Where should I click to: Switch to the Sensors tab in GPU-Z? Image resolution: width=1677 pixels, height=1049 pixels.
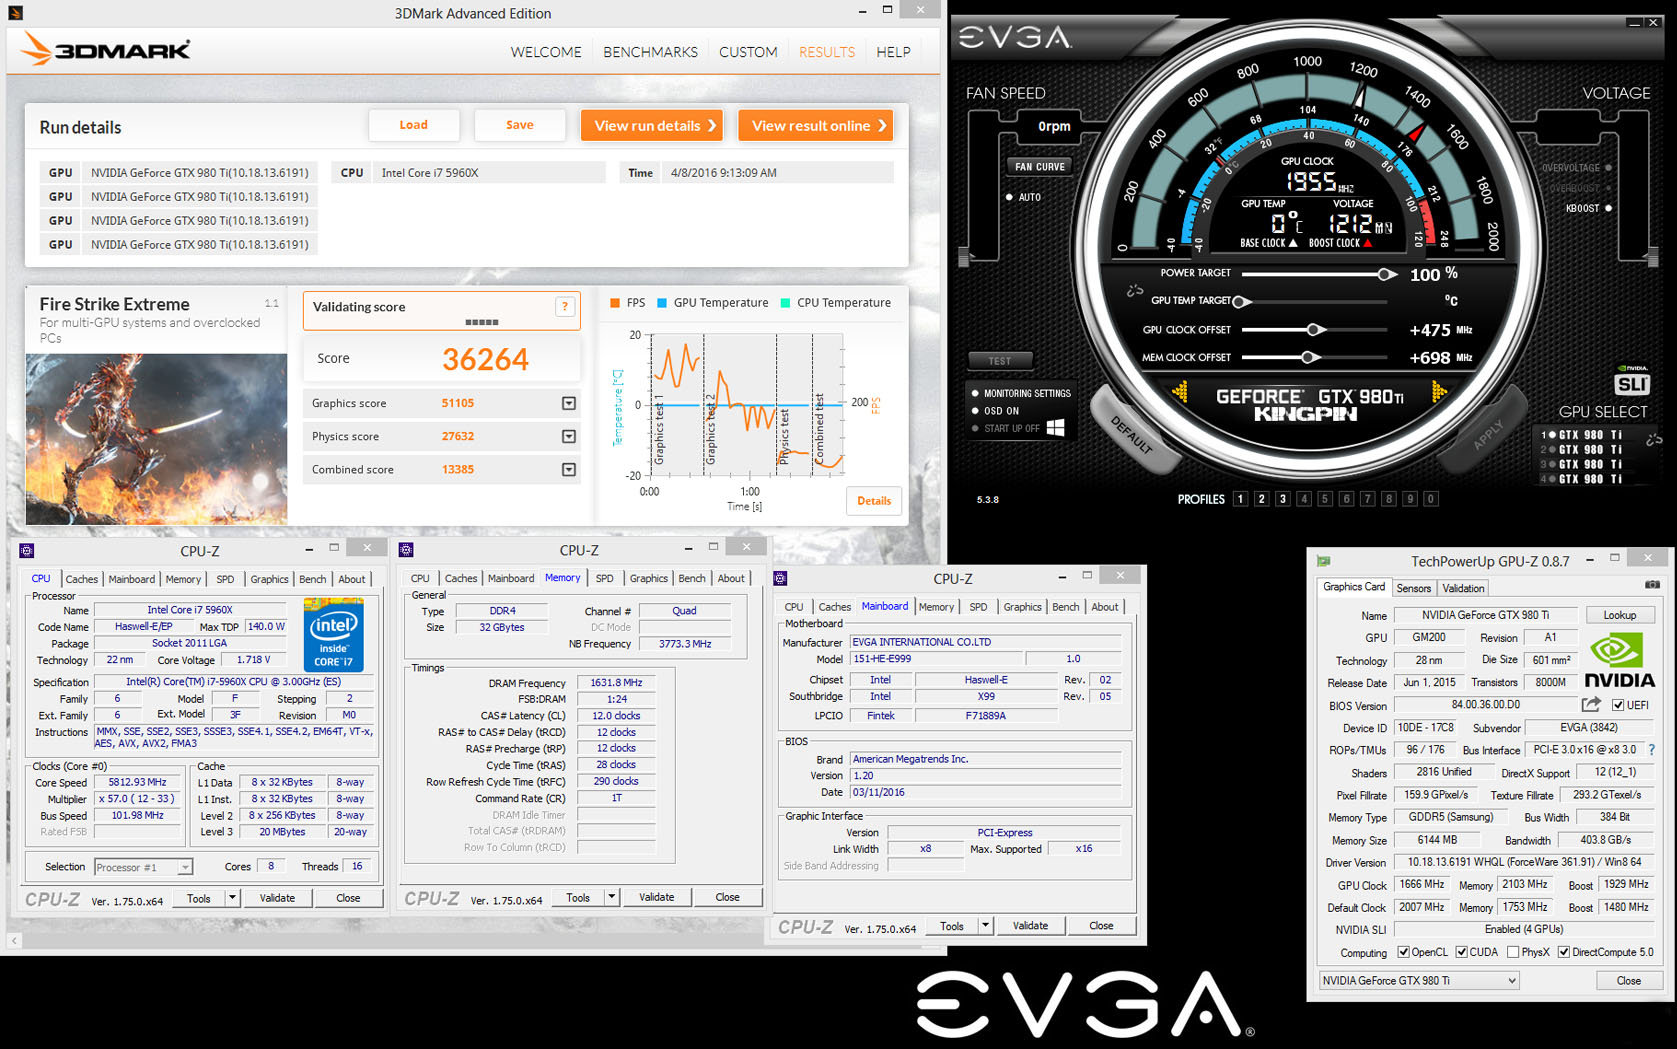1414,588
